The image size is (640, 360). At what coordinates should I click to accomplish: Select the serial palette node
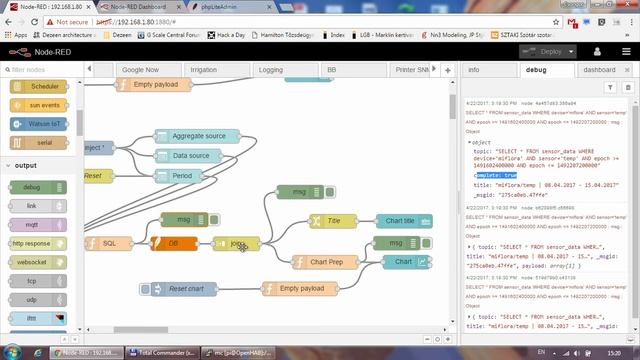coord(38,143)
